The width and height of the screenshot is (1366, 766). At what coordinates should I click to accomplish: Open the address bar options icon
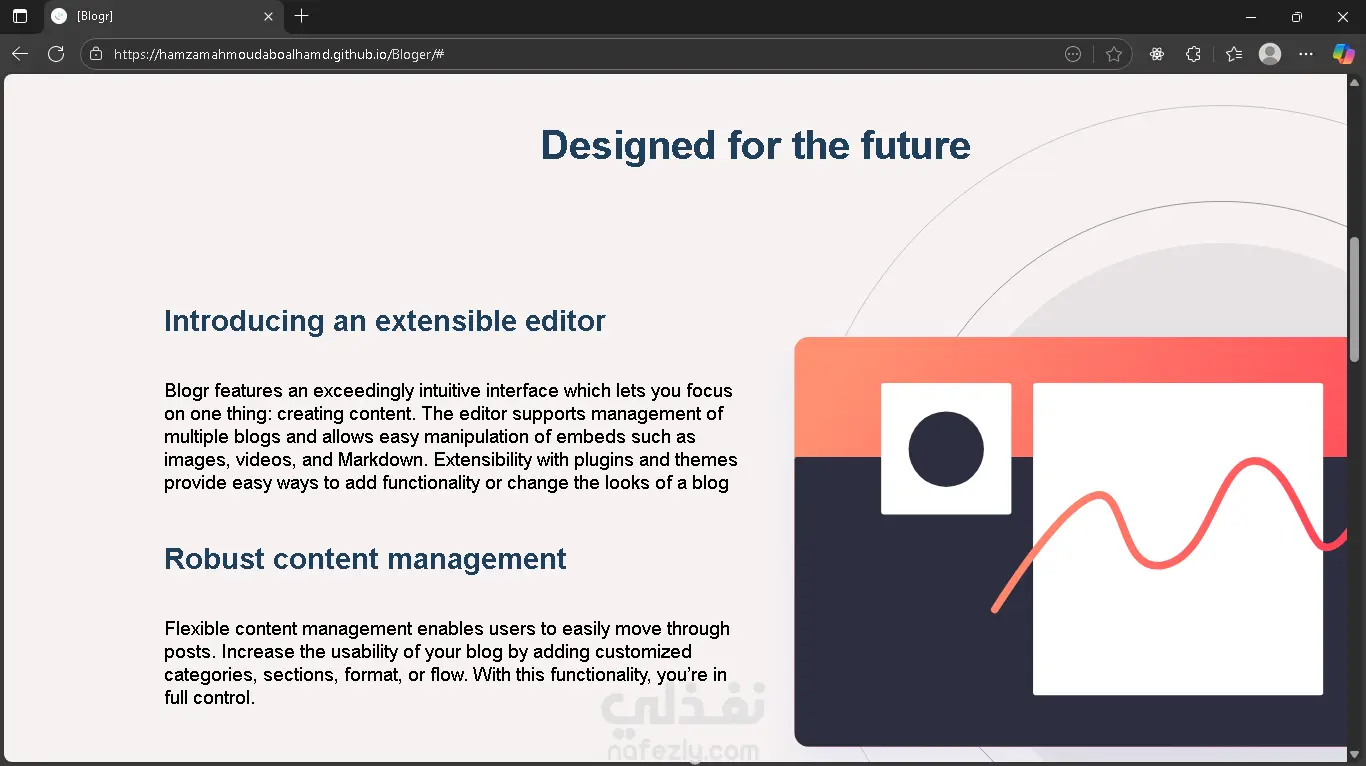1073,54
